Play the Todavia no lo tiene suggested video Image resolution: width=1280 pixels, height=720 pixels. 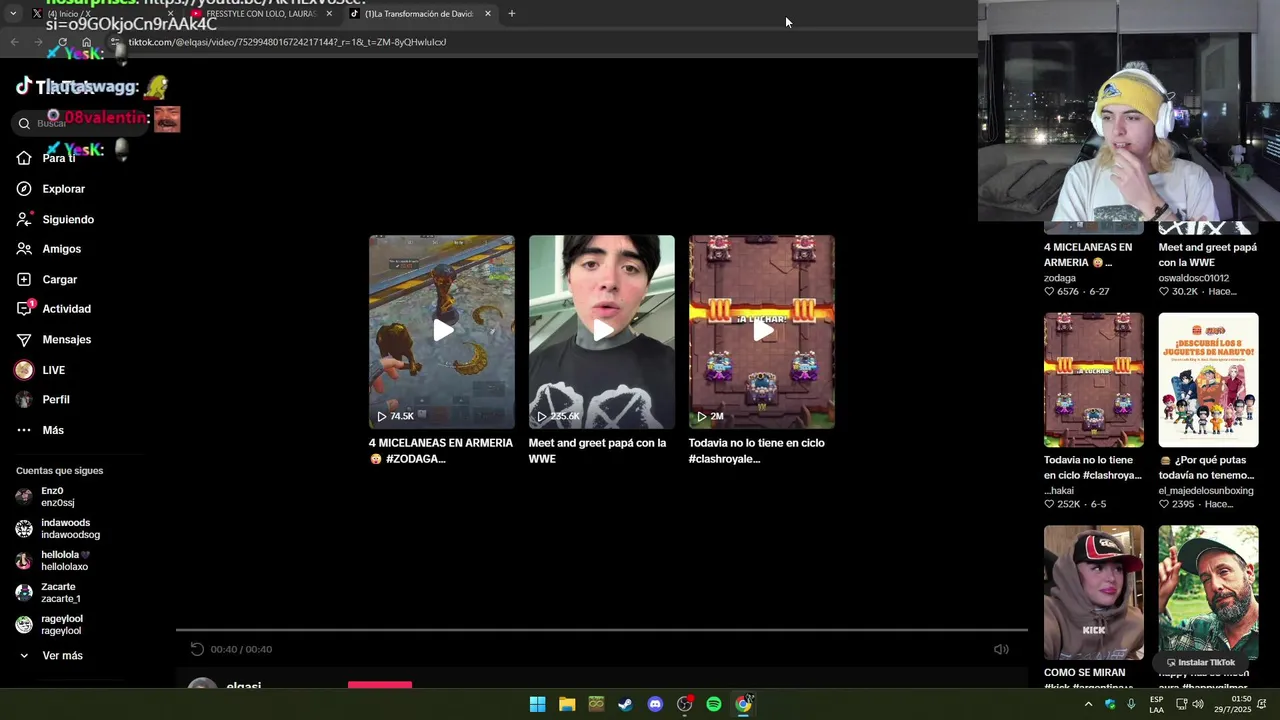point(762,332)
